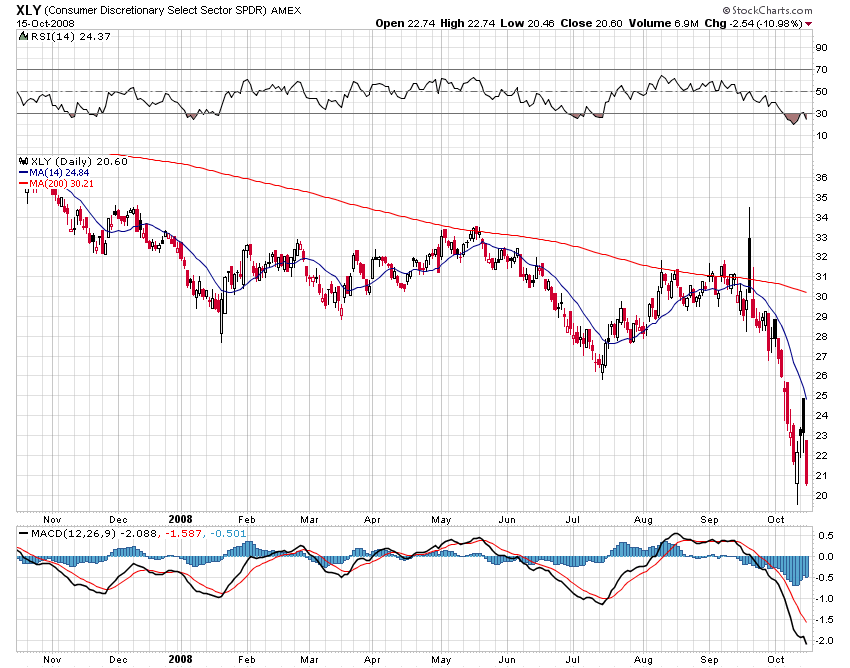Click the blue line marker beside MA(14)

pyautogui.click(x=23, y=172)
